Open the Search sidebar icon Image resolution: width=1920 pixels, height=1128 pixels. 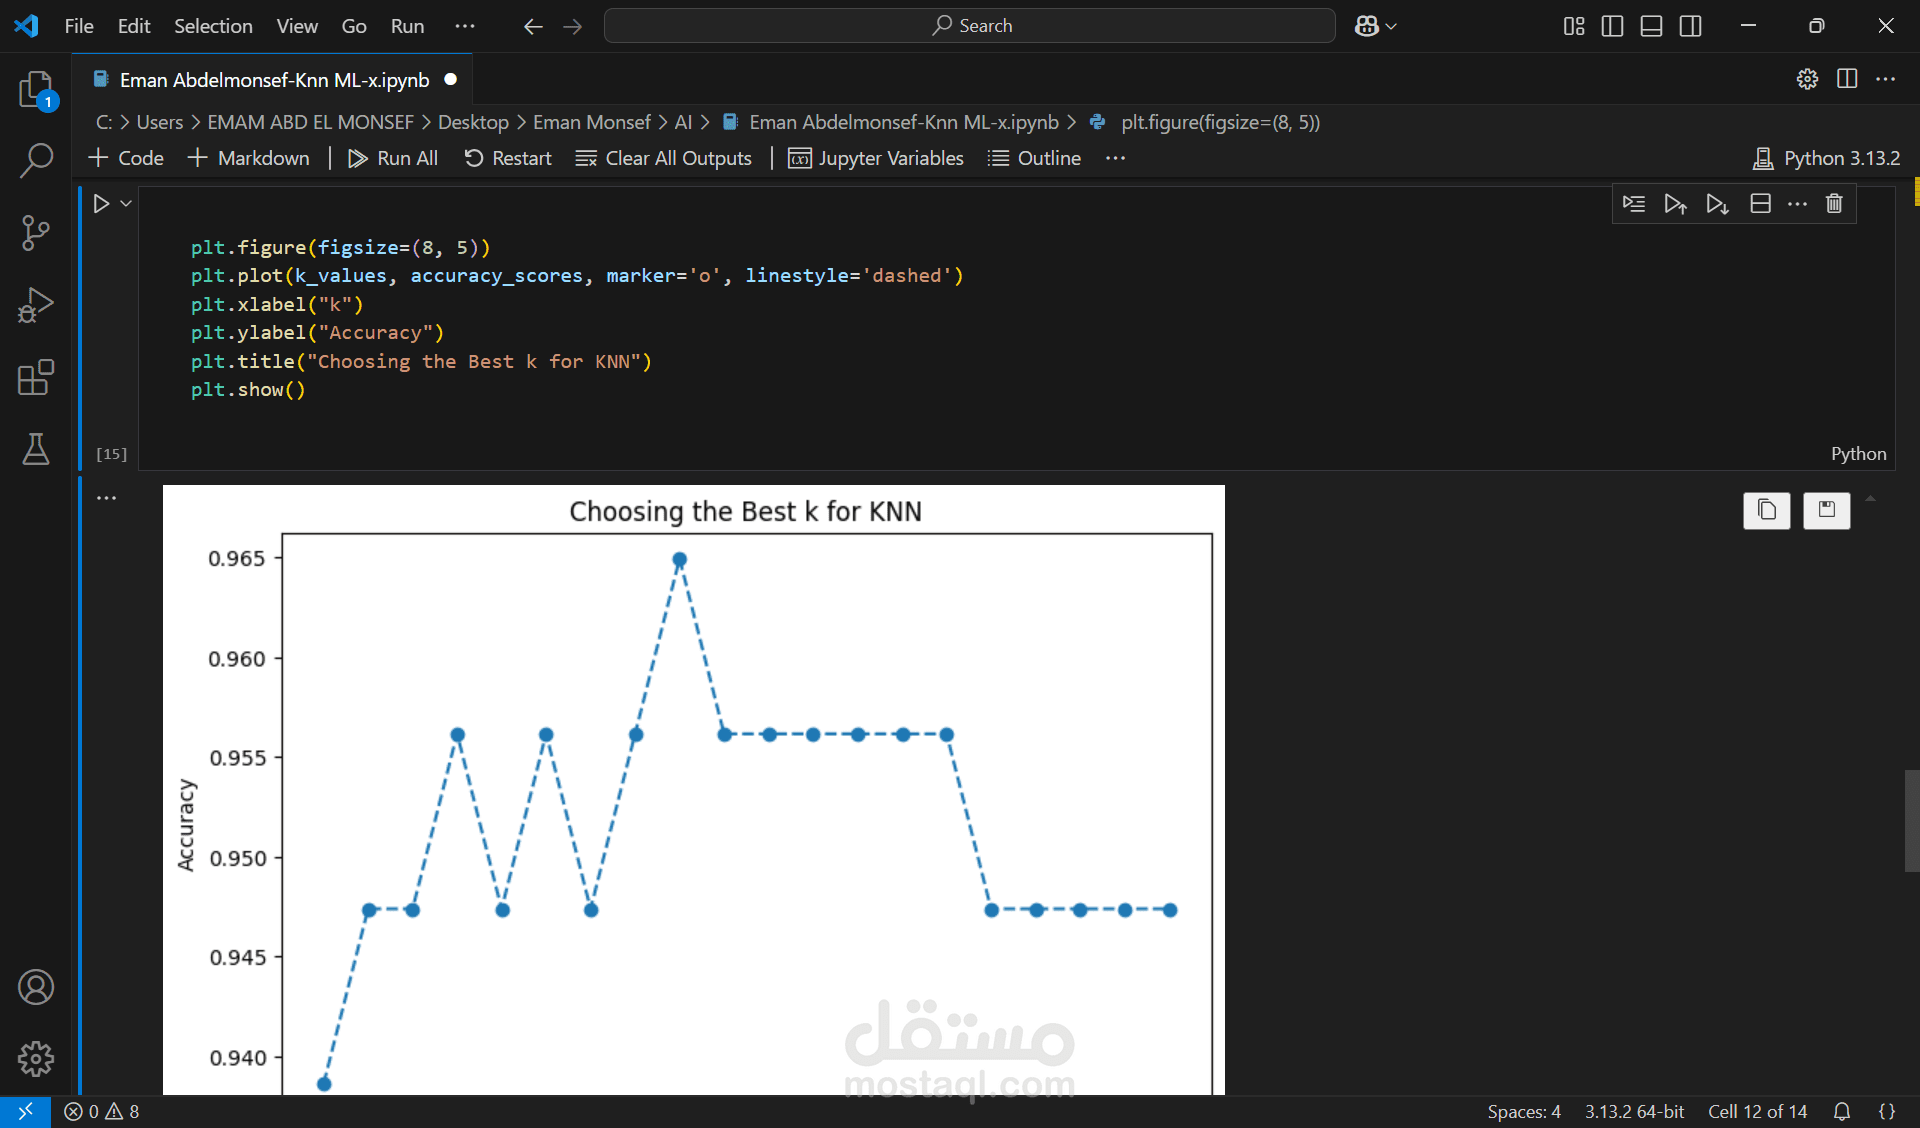36,160
